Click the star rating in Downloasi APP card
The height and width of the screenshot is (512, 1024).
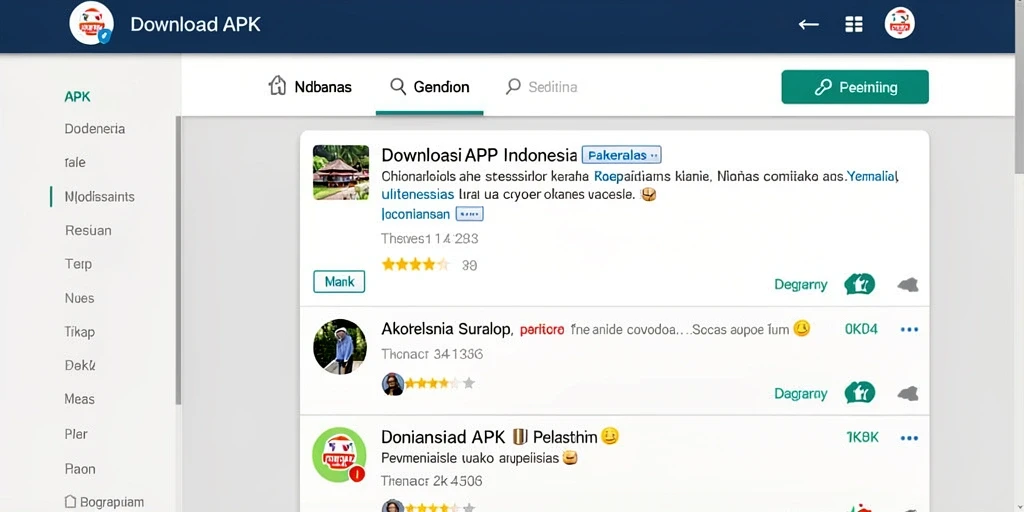point(416,264)
